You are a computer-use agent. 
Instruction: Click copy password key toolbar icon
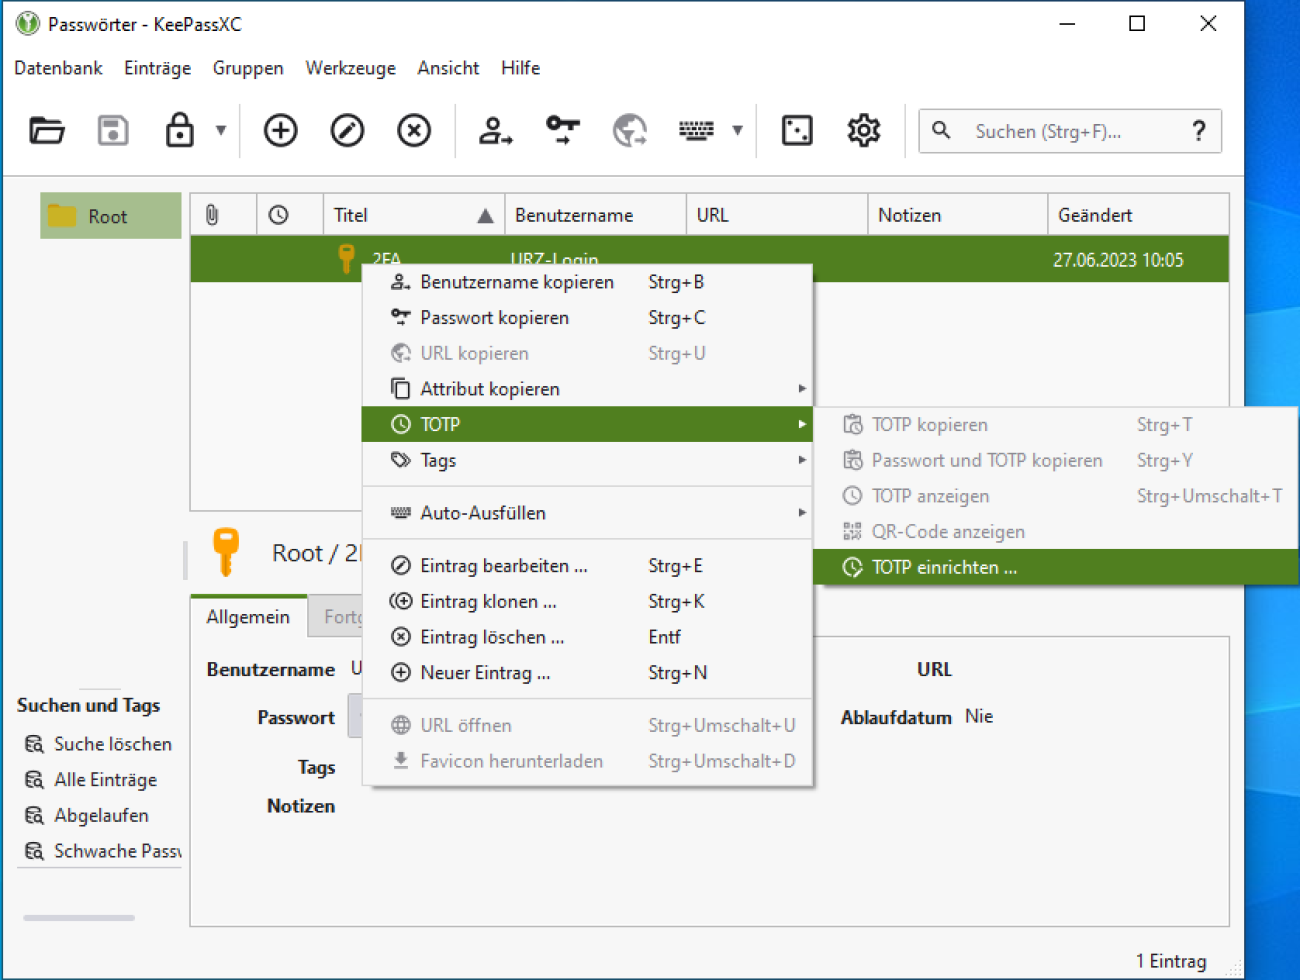(x=562, y=131)
